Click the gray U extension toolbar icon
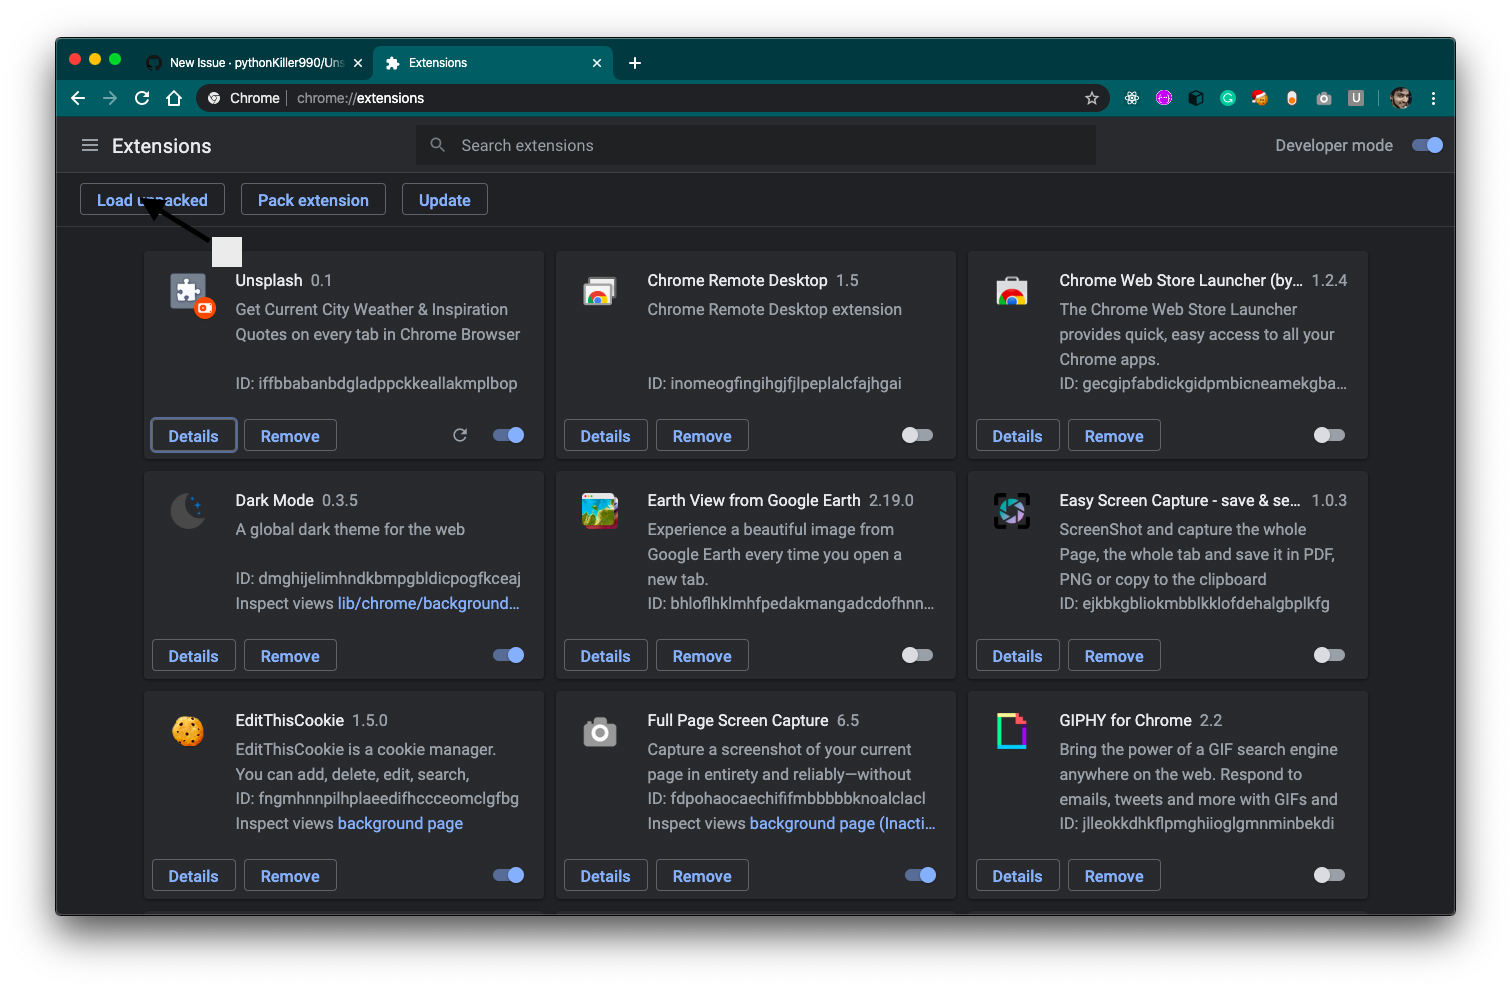 tap(1356, 98)
